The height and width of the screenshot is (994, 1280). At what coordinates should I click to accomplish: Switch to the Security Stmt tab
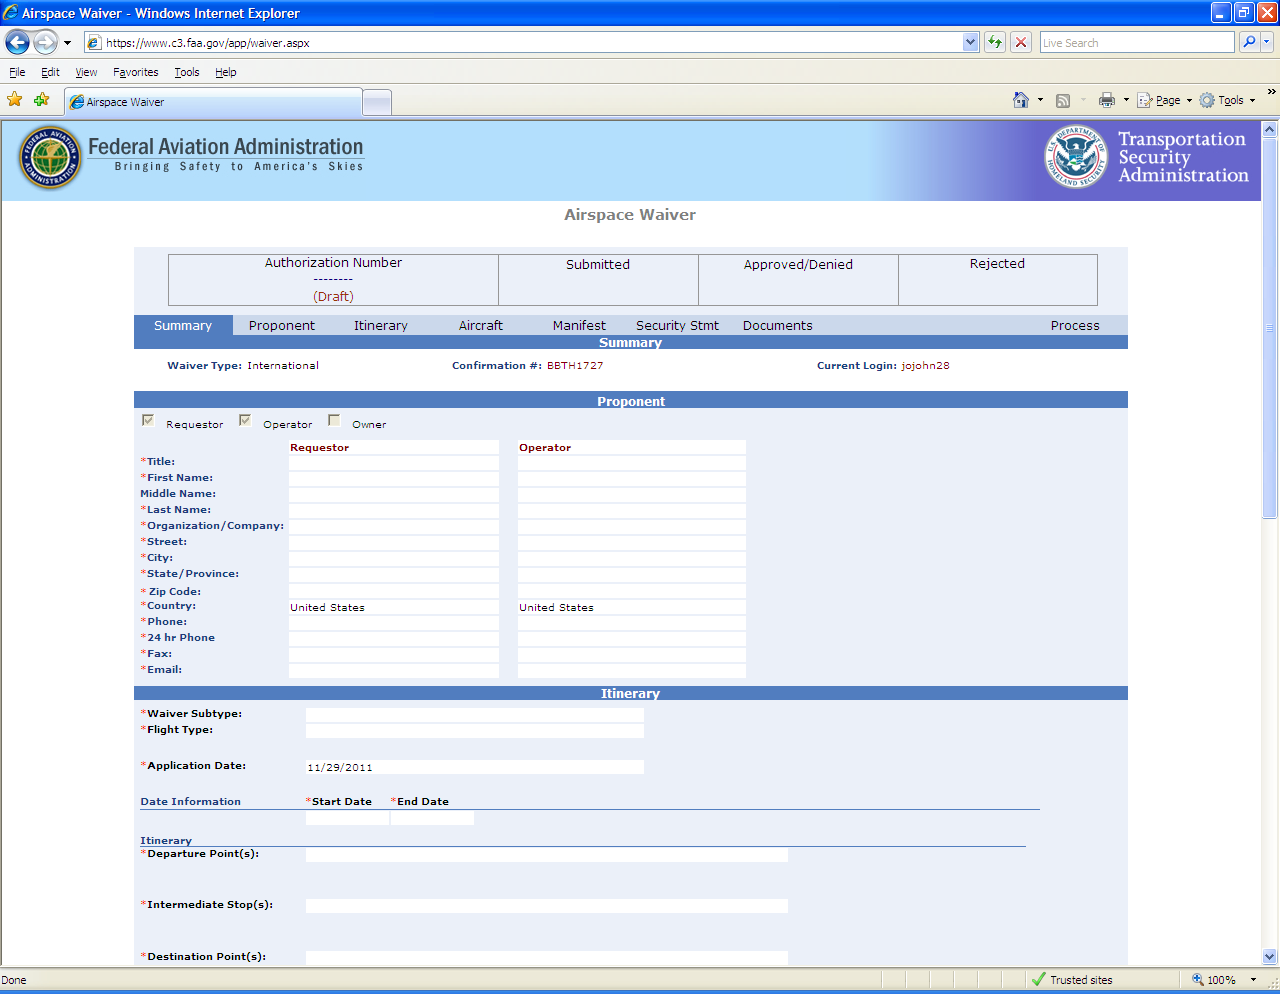(x=678, y=326)
